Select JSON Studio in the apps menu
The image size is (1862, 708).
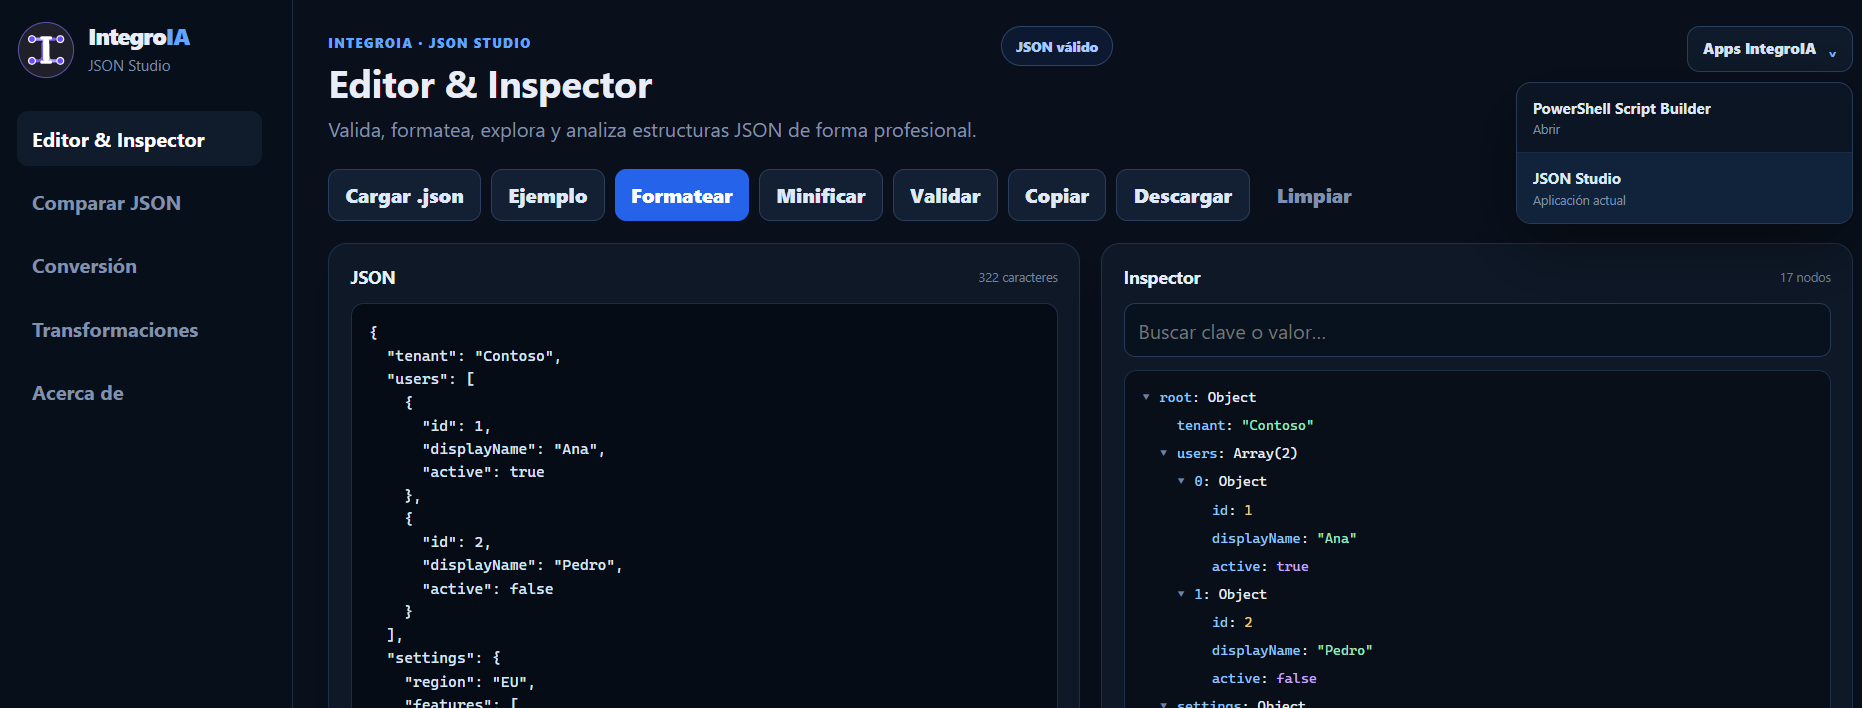point(1684,188)
